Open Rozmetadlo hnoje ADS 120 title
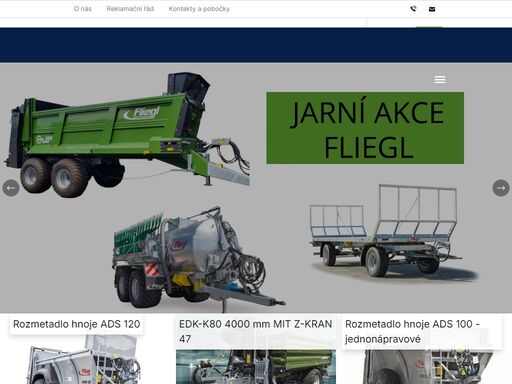 pos(76,324)
